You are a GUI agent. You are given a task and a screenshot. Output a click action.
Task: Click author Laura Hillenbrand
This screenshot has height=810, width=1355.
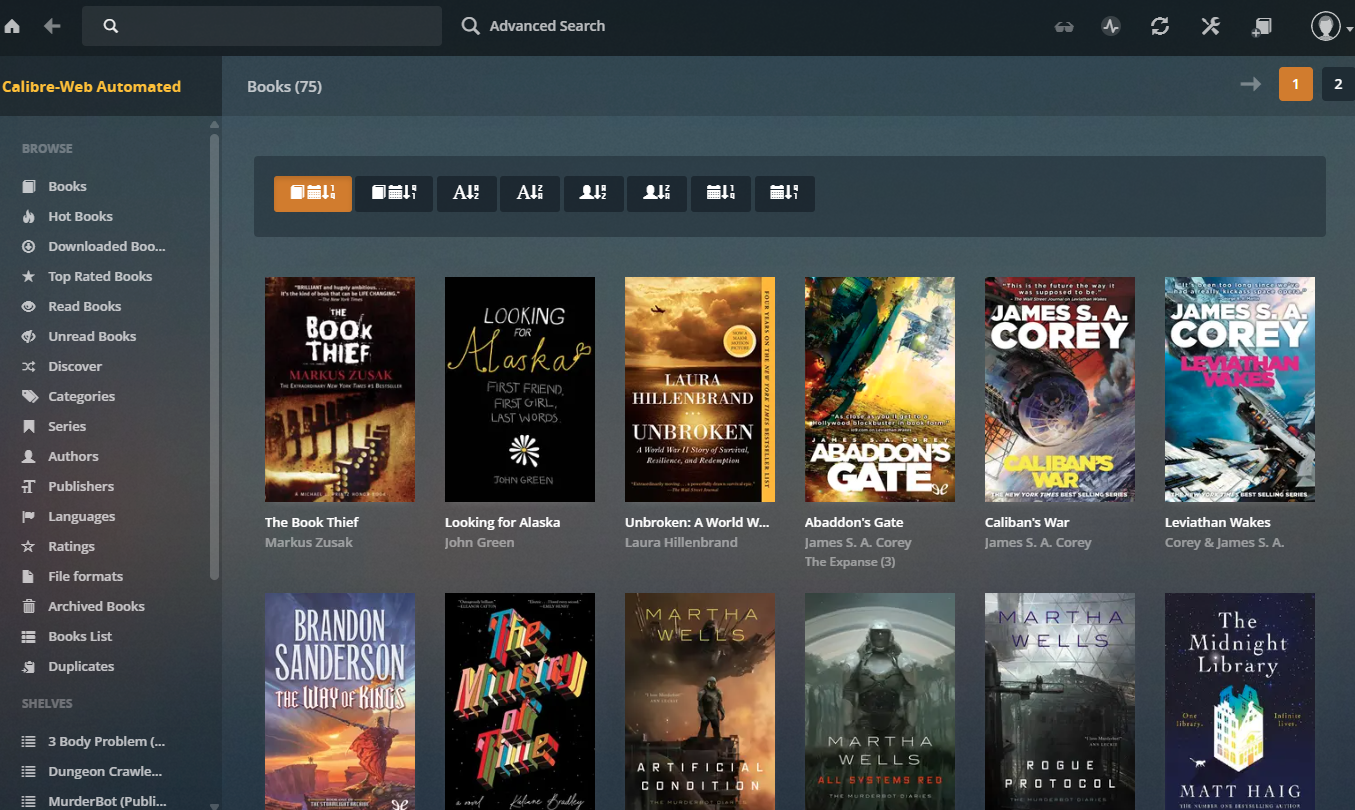[x=681, y=542]
